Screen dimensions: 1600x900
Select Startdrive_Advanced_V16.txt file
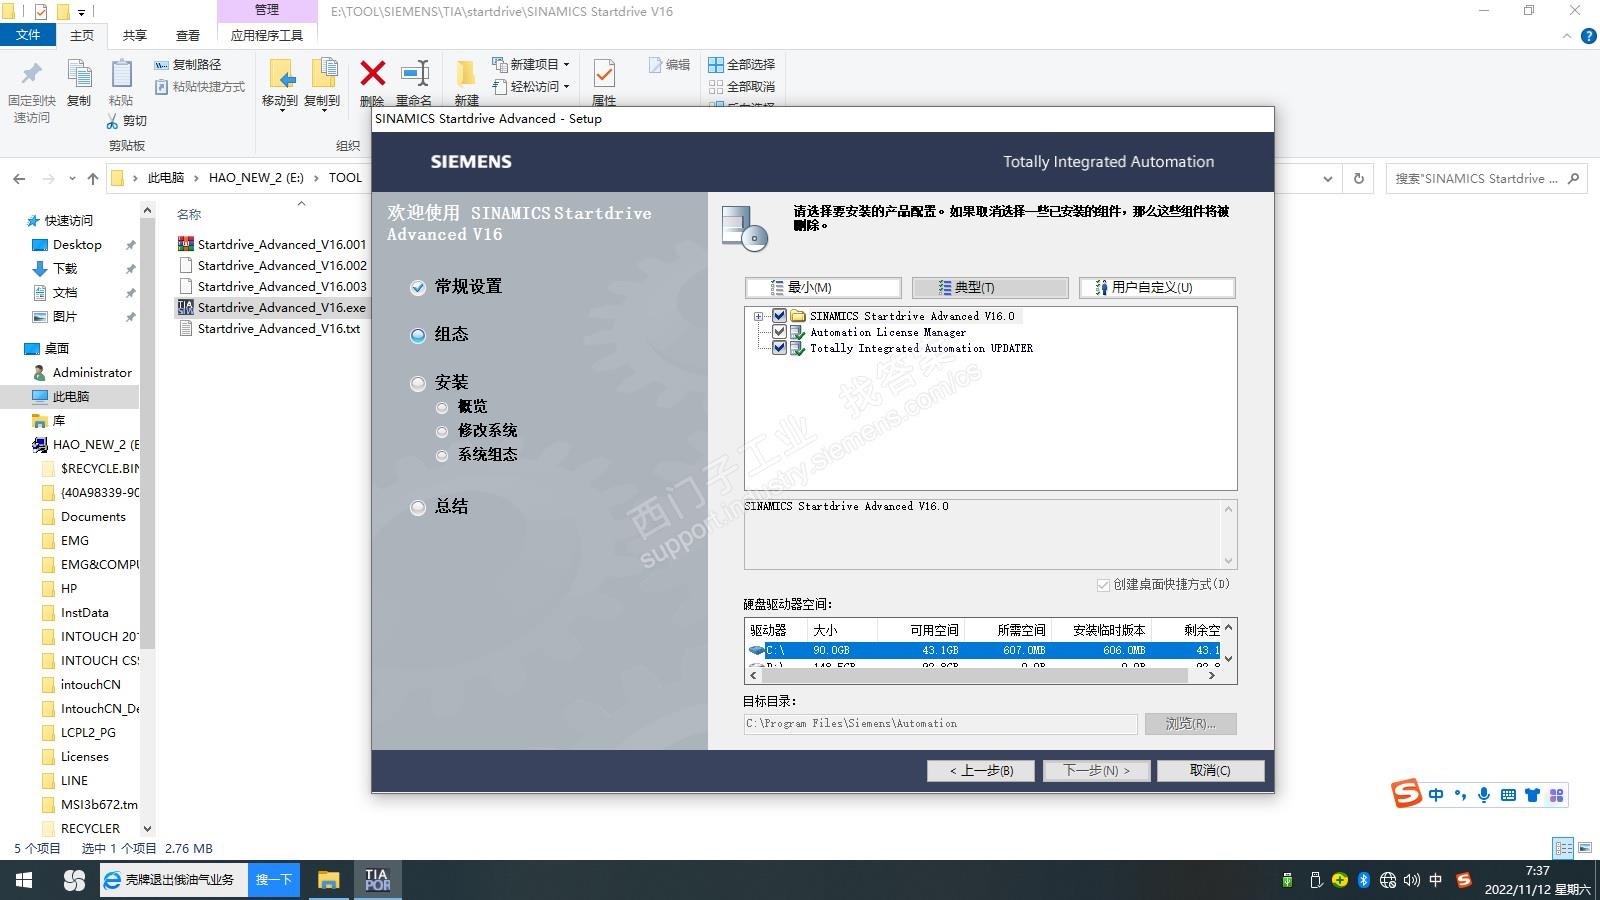(x=269, y=328)
